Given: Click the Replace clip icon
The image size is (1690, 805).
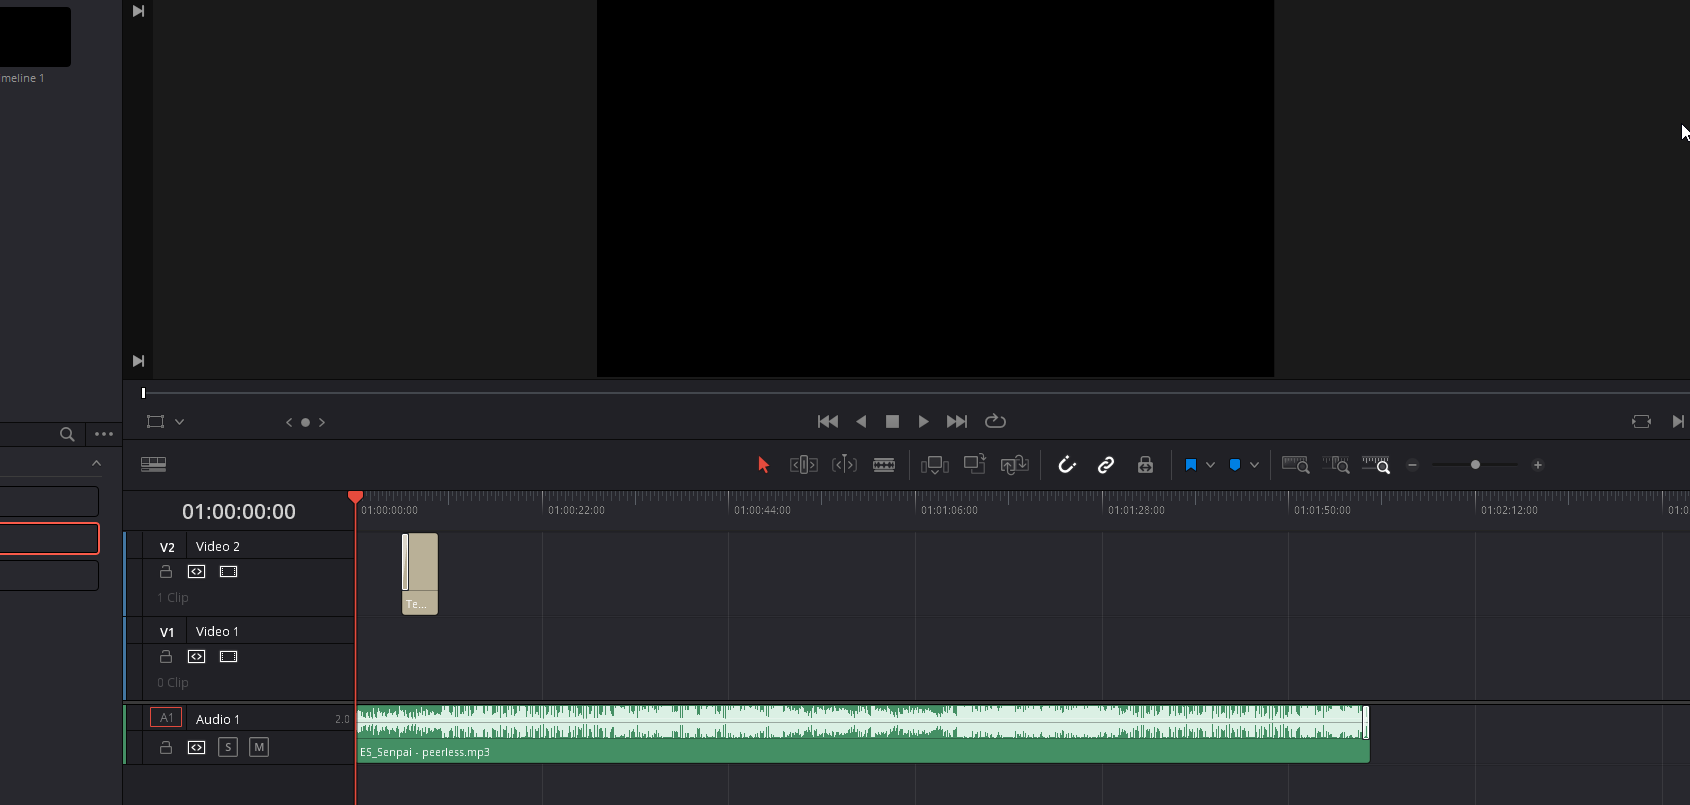Looking at the screenshot, I should (x=1015, y=465).
